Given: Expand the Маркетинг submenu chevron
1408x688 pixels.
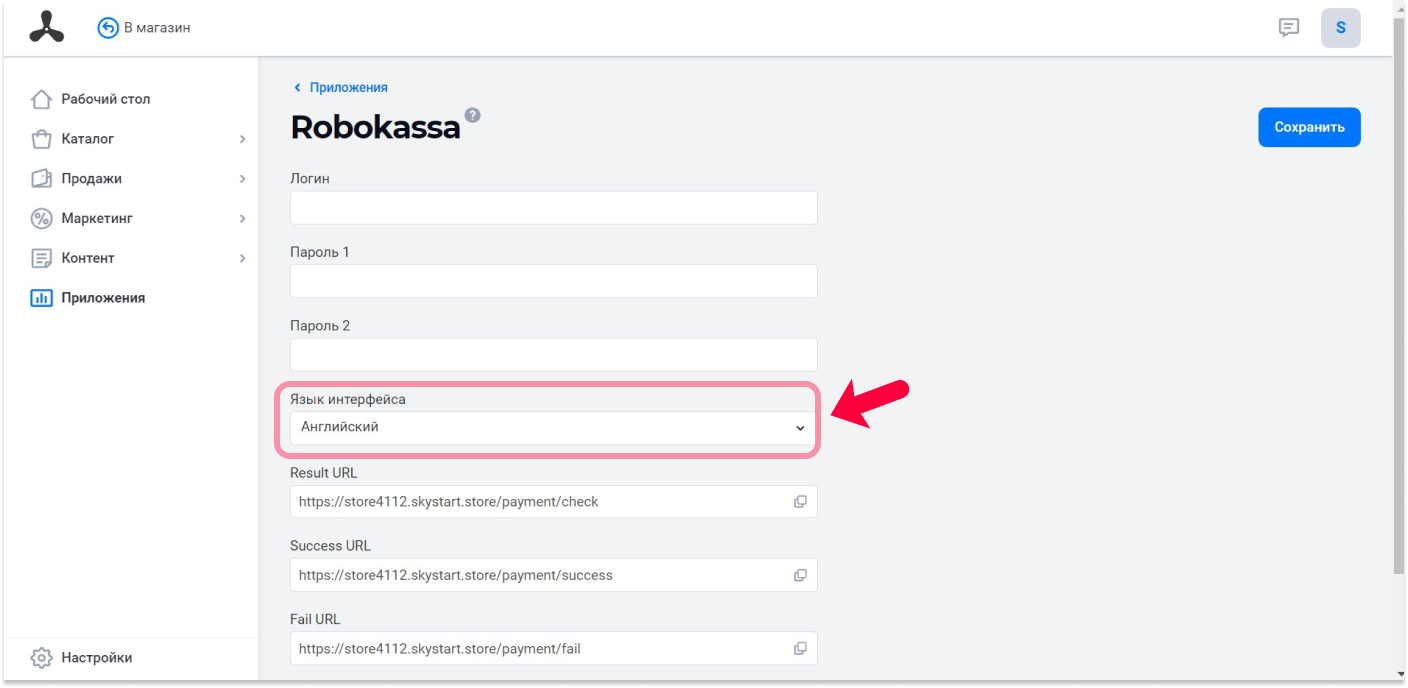Looking at the screenshot, I should [x=242, y=218].
